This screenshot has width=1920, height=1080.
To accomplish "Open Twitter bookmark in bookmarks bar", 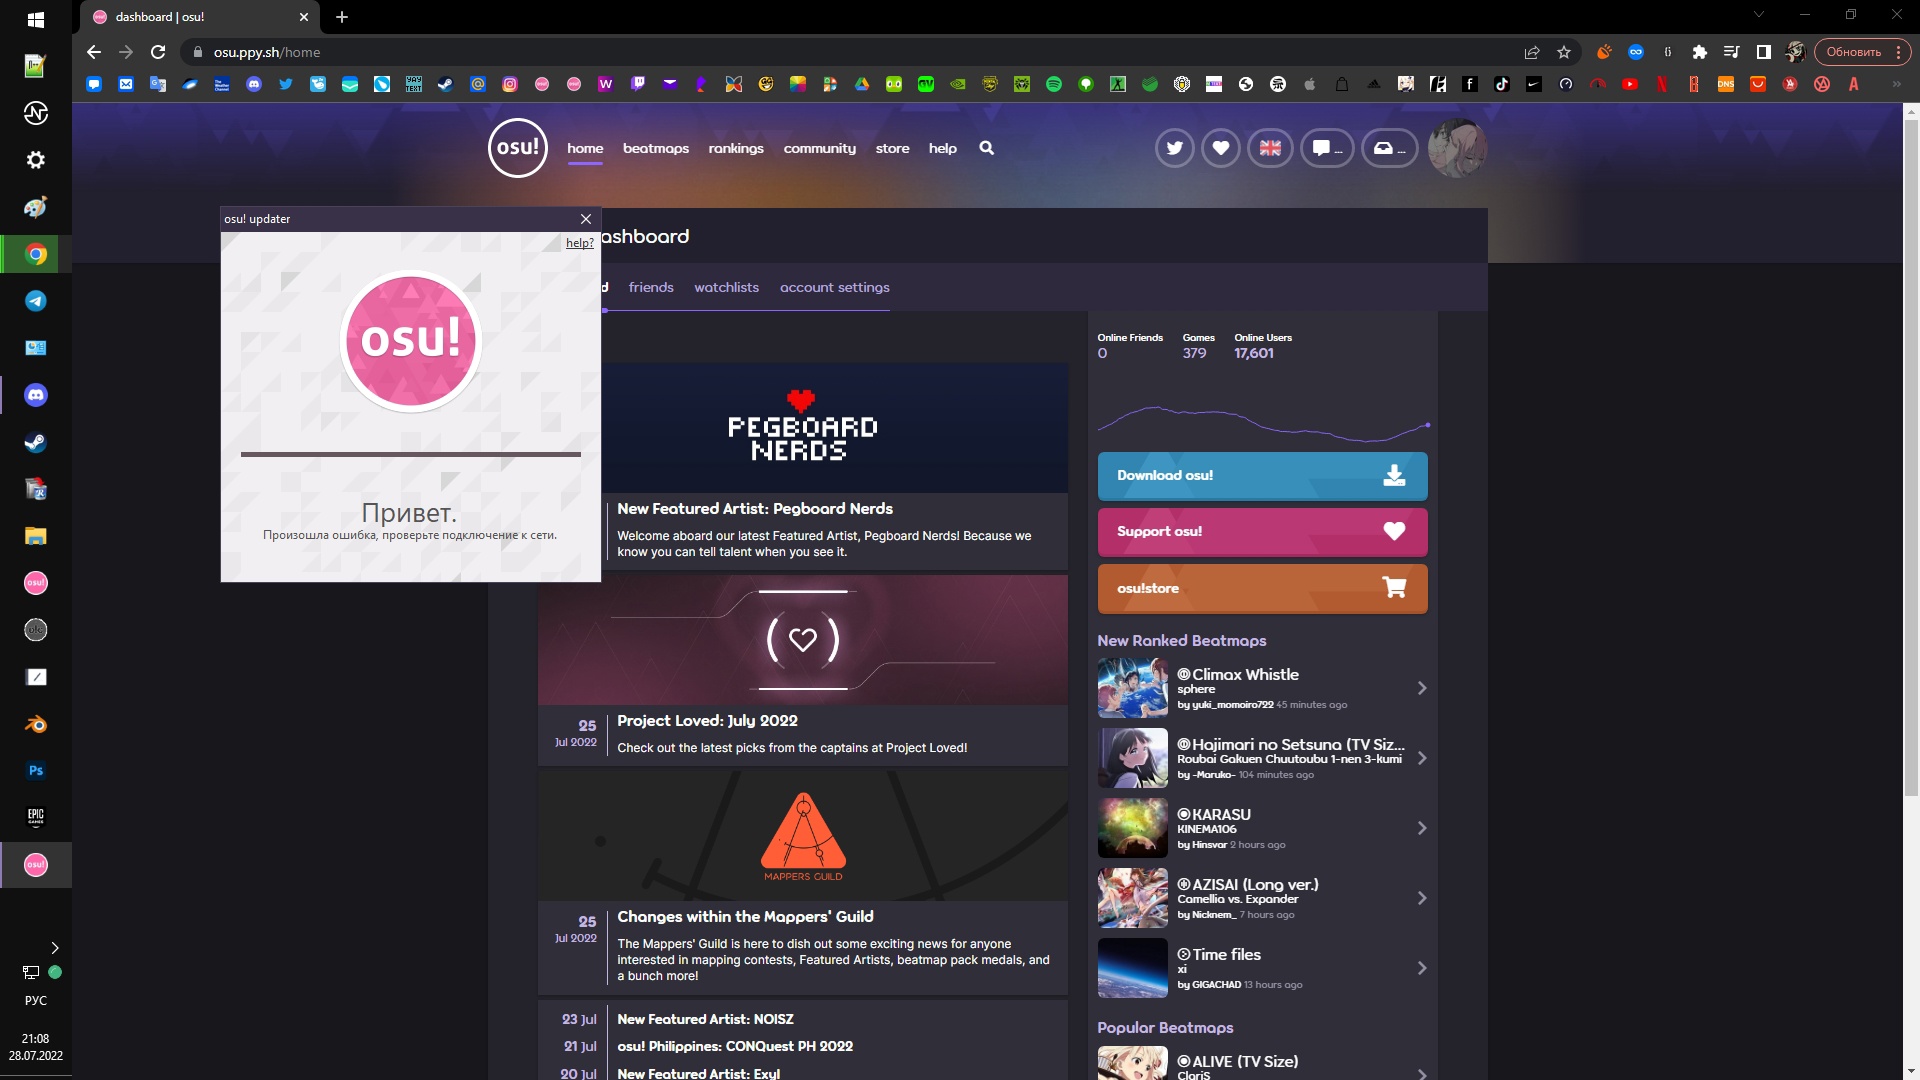I will click(286, 85).
